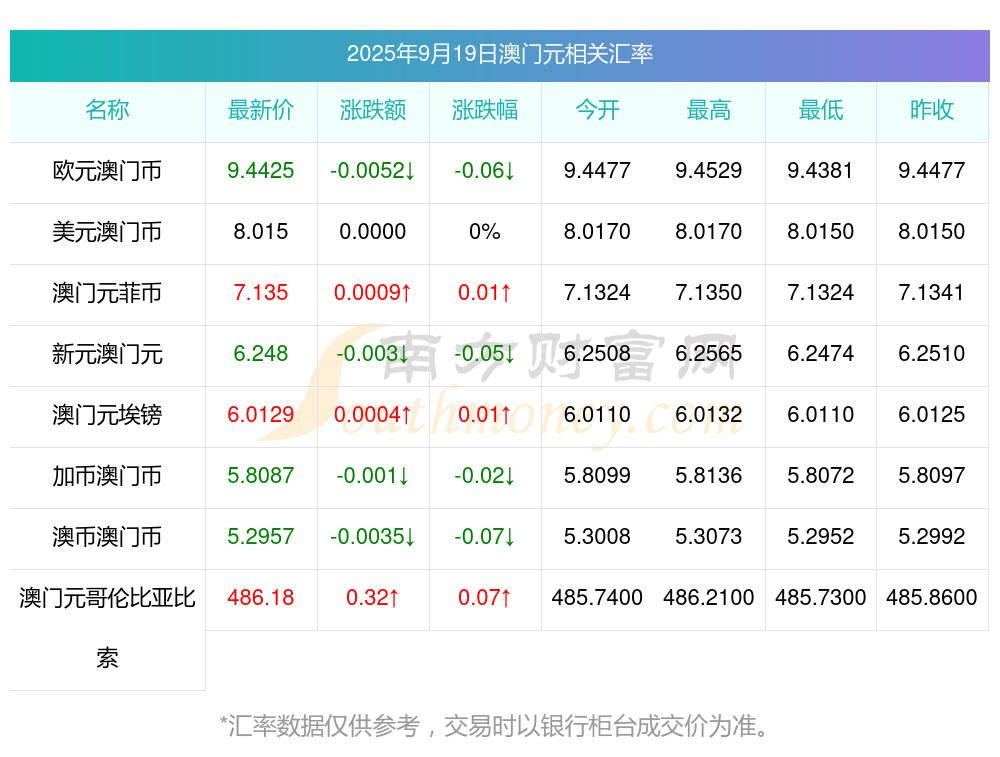Click change percent -0.02↓
The height and width of the screenshot is (757, 1000).
pyautogui.click(x=485, y=475)
